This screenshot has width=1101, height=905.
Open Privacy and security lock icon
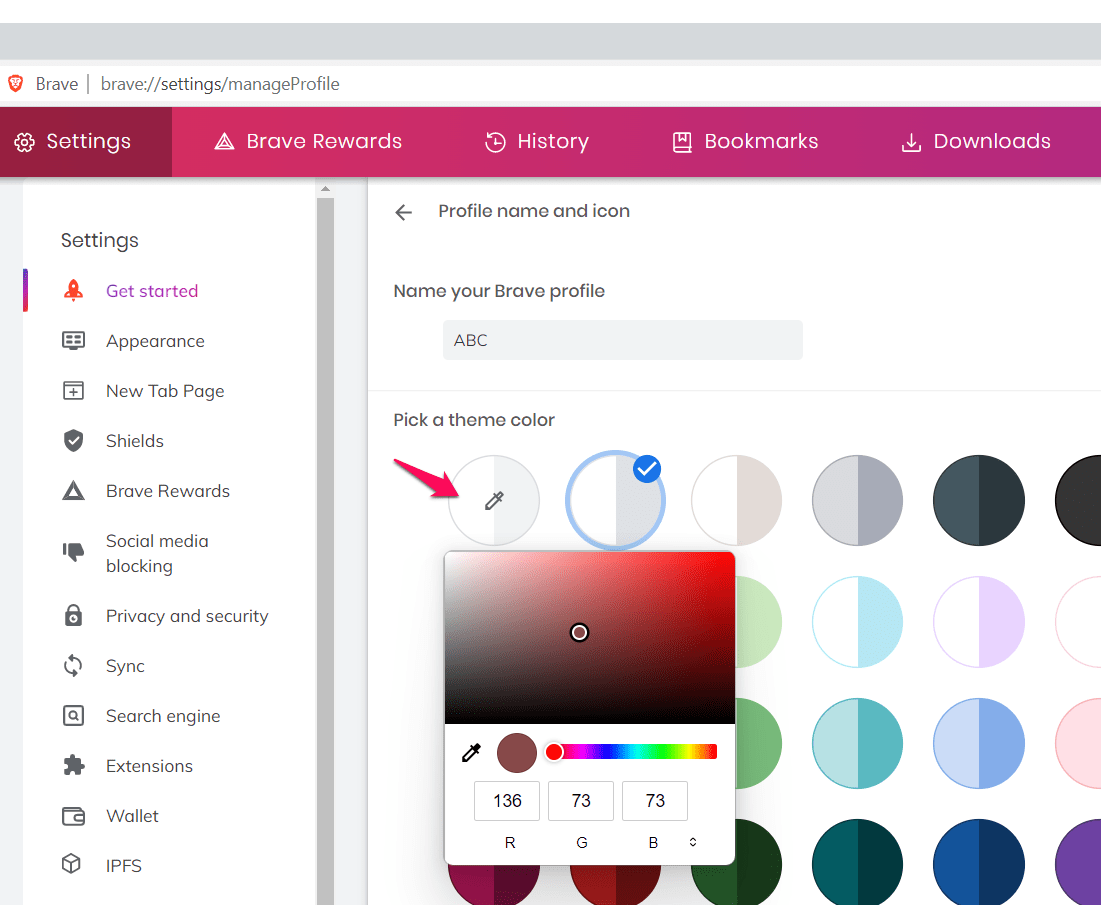[73, 615]
